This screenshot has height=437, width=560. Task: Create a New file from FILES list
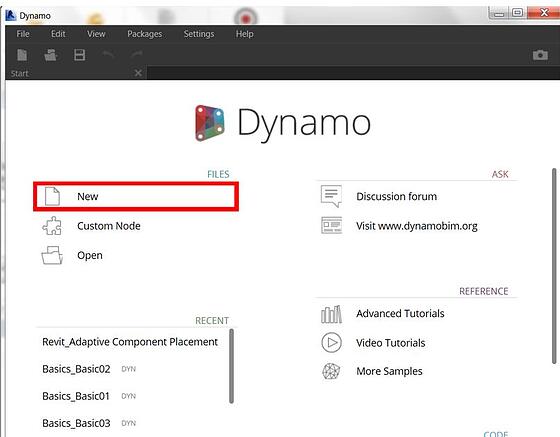coord(136,196)
